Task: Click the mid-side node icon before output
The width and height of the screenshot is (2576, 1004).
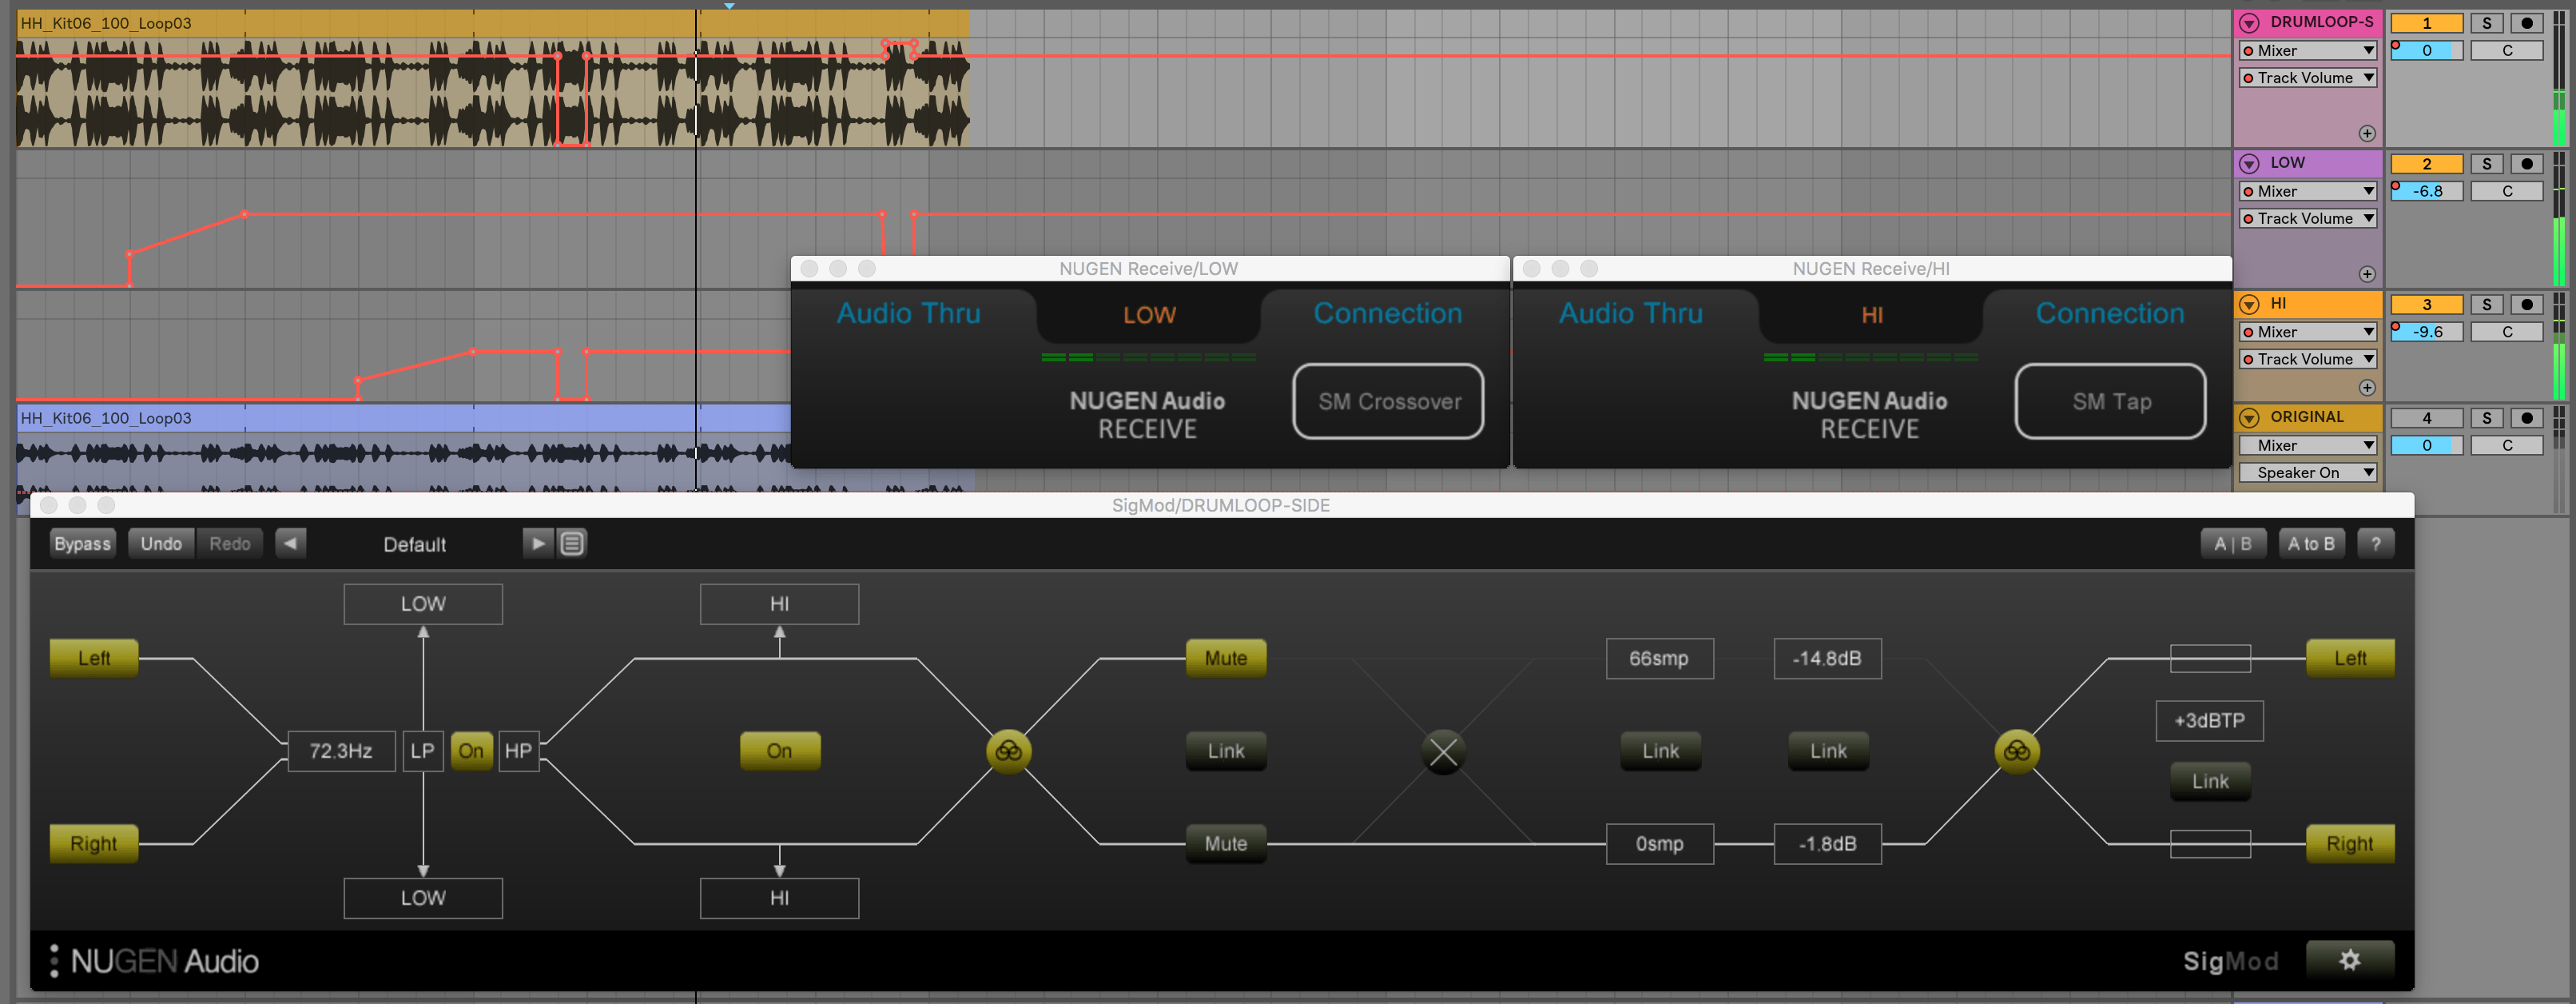Action: 2016,751
